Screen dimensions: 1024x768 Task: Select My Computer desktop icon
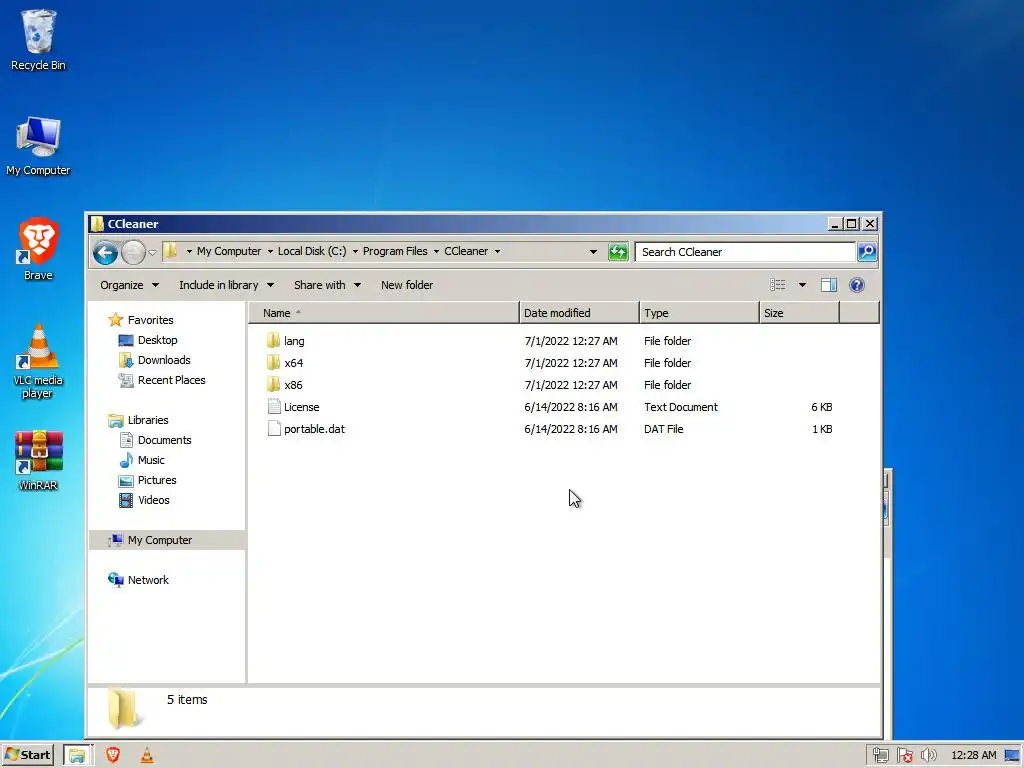[x=38, y=146]
